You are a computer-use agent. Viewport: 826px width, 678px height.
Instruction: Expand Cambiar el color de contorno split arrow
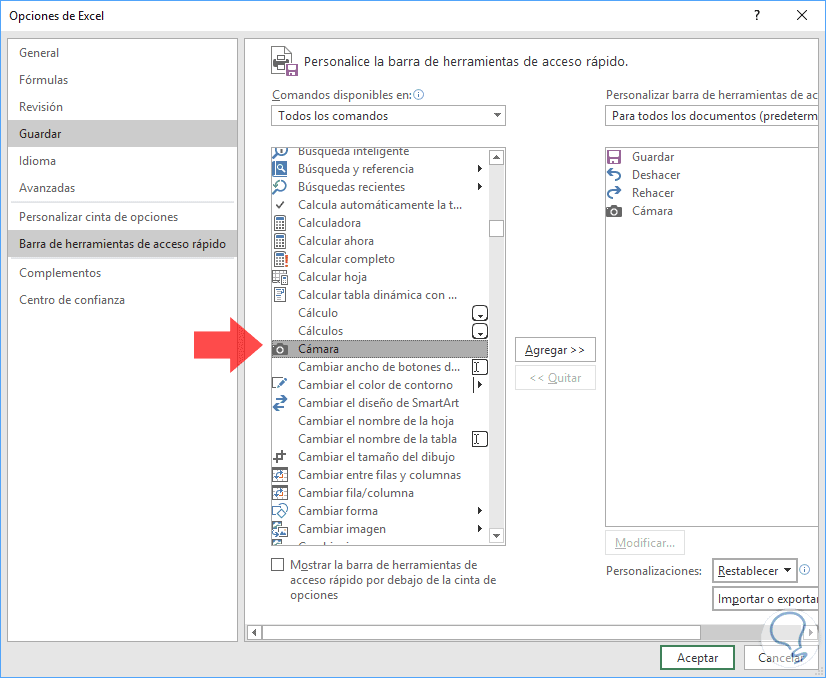(x=479, y=385)
